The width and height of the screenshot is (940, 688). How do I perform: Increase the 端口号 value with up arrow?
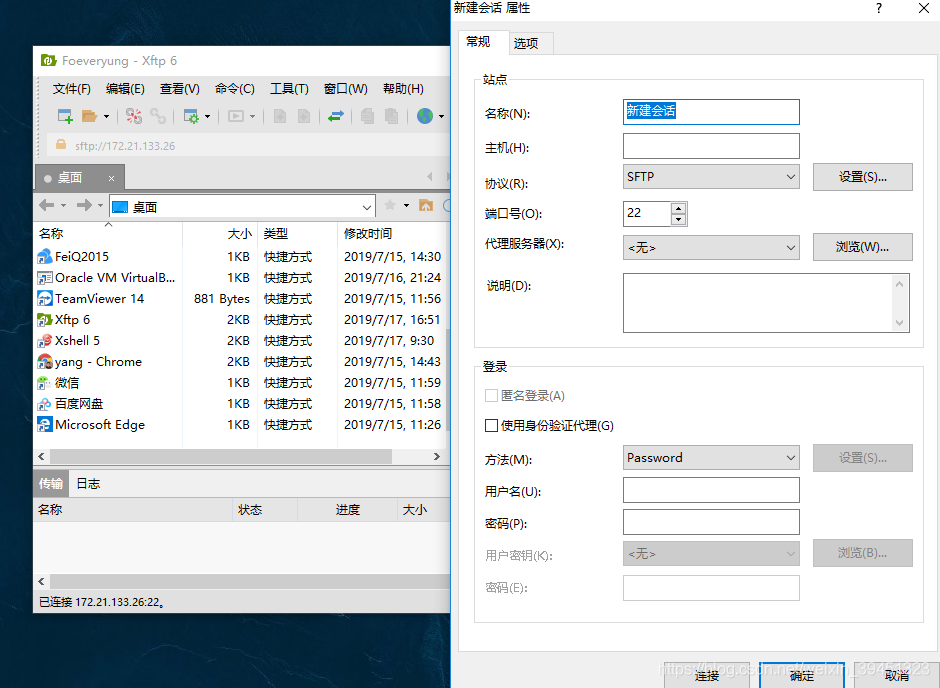(x=679, y=209)
